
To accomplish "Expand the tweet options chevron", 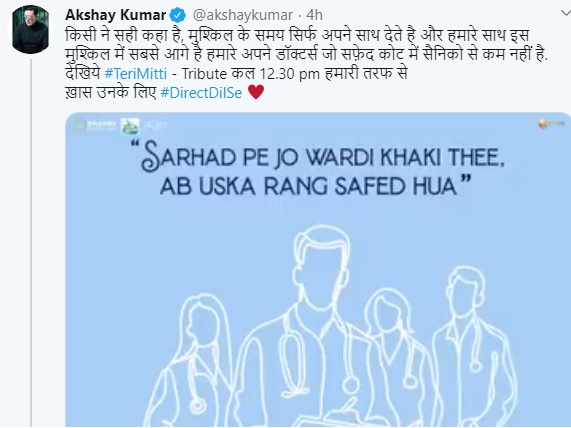I will pyautogui.click(x=566, y=14).
